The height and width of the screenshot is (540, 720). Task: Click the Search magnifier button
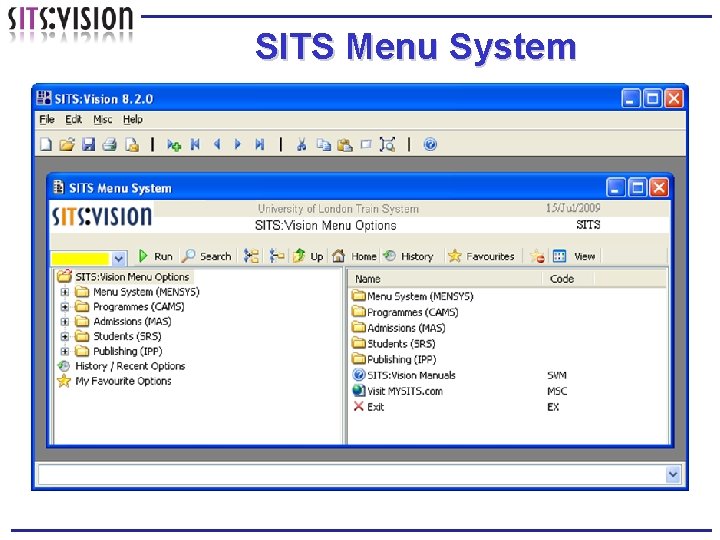[x=206, y=256]
